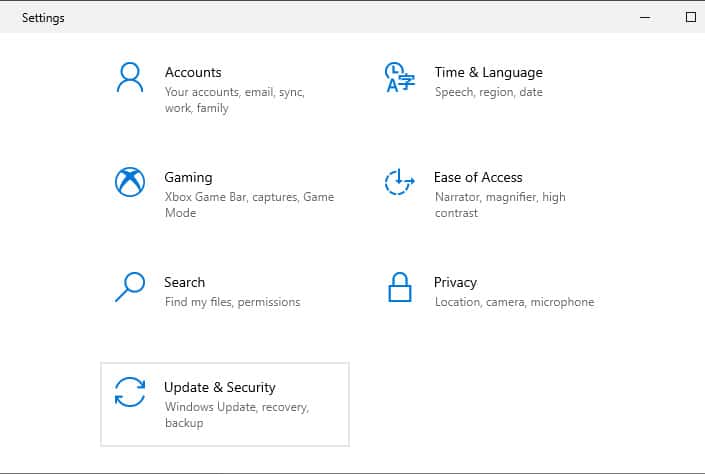Click the Ease of Access dashed-clock icon
705x474 pixels.
point(399,182)
